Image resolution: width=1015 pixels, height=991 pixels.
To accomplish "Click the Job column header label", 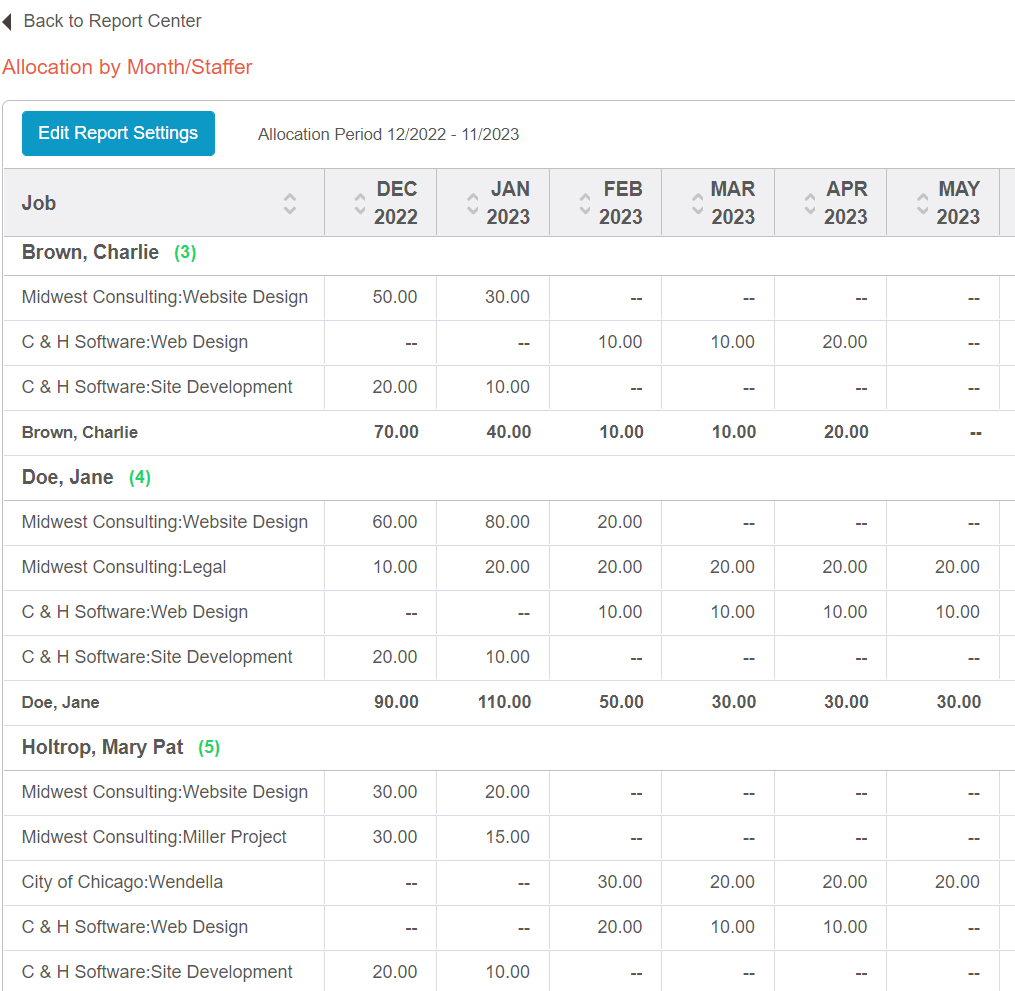I will tap(39, 203).
